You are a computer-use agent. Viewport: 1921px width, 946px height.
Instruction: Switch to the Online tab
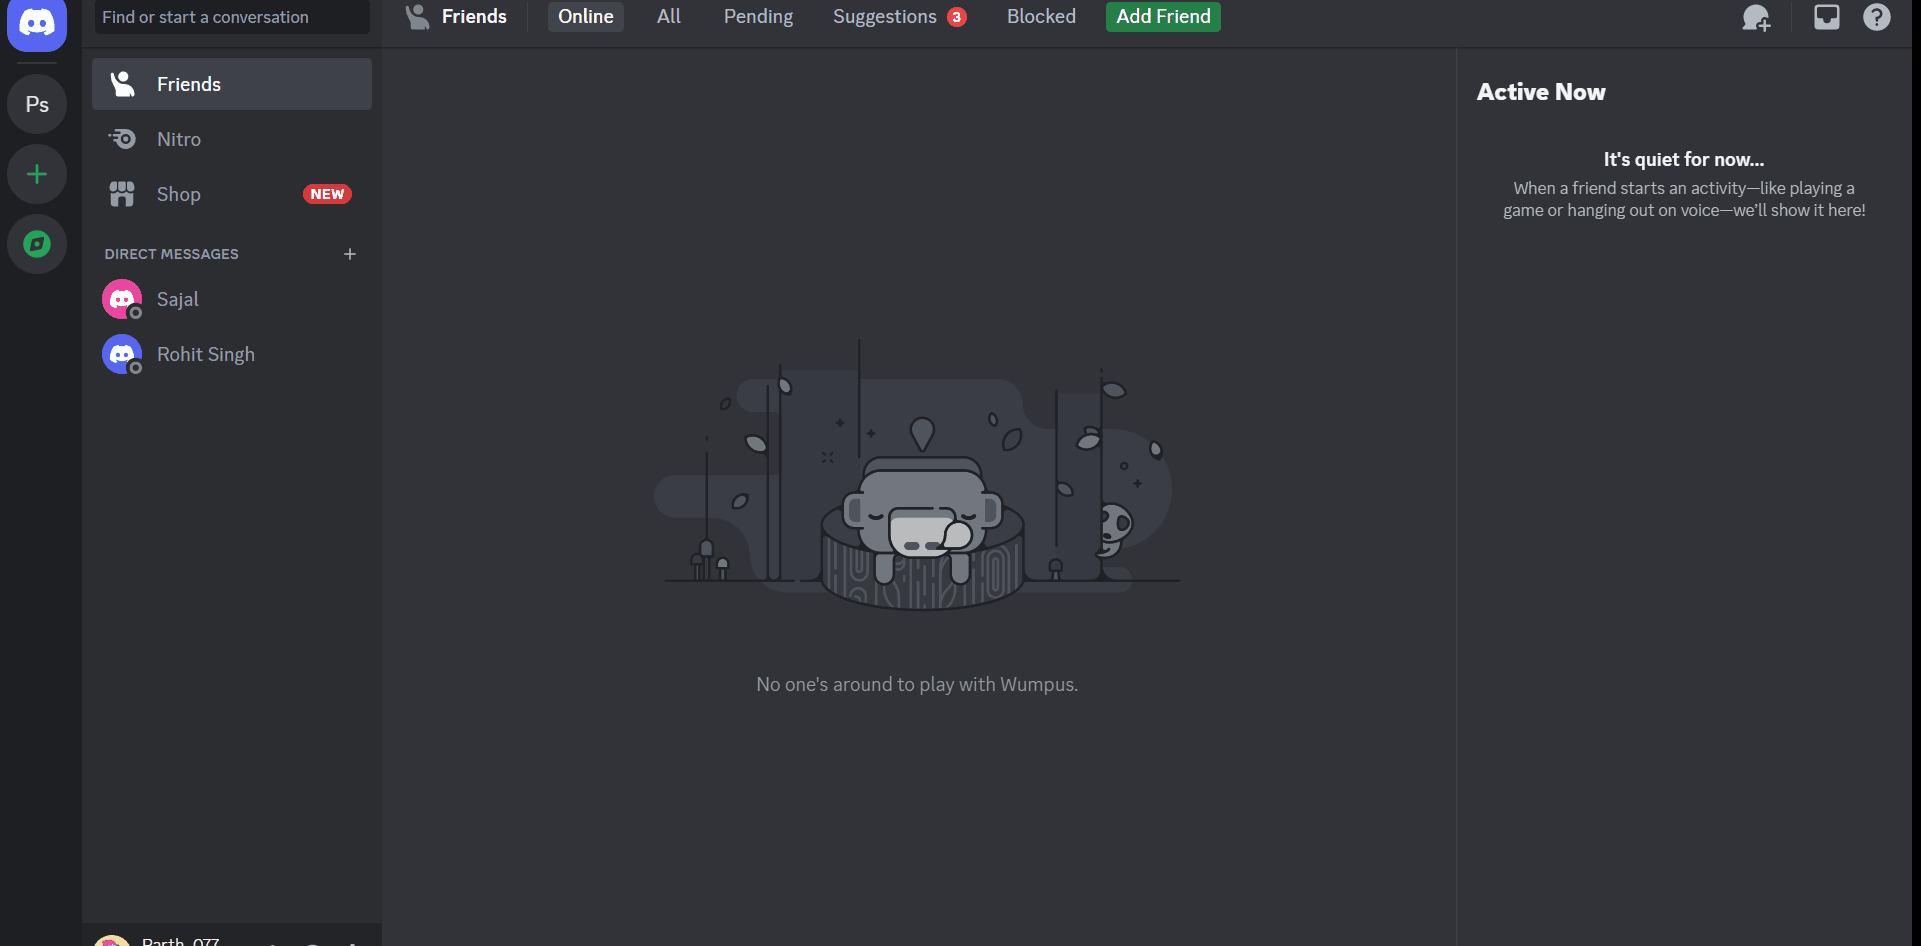click(586, 16)
